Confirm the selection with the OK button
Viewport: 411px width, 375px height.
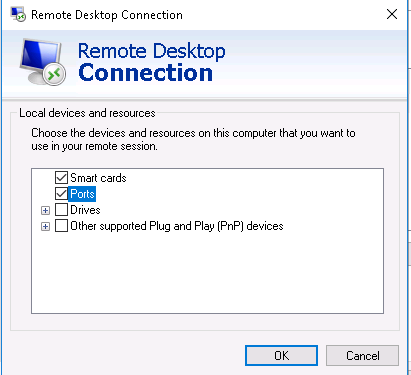tap(281, 355)
